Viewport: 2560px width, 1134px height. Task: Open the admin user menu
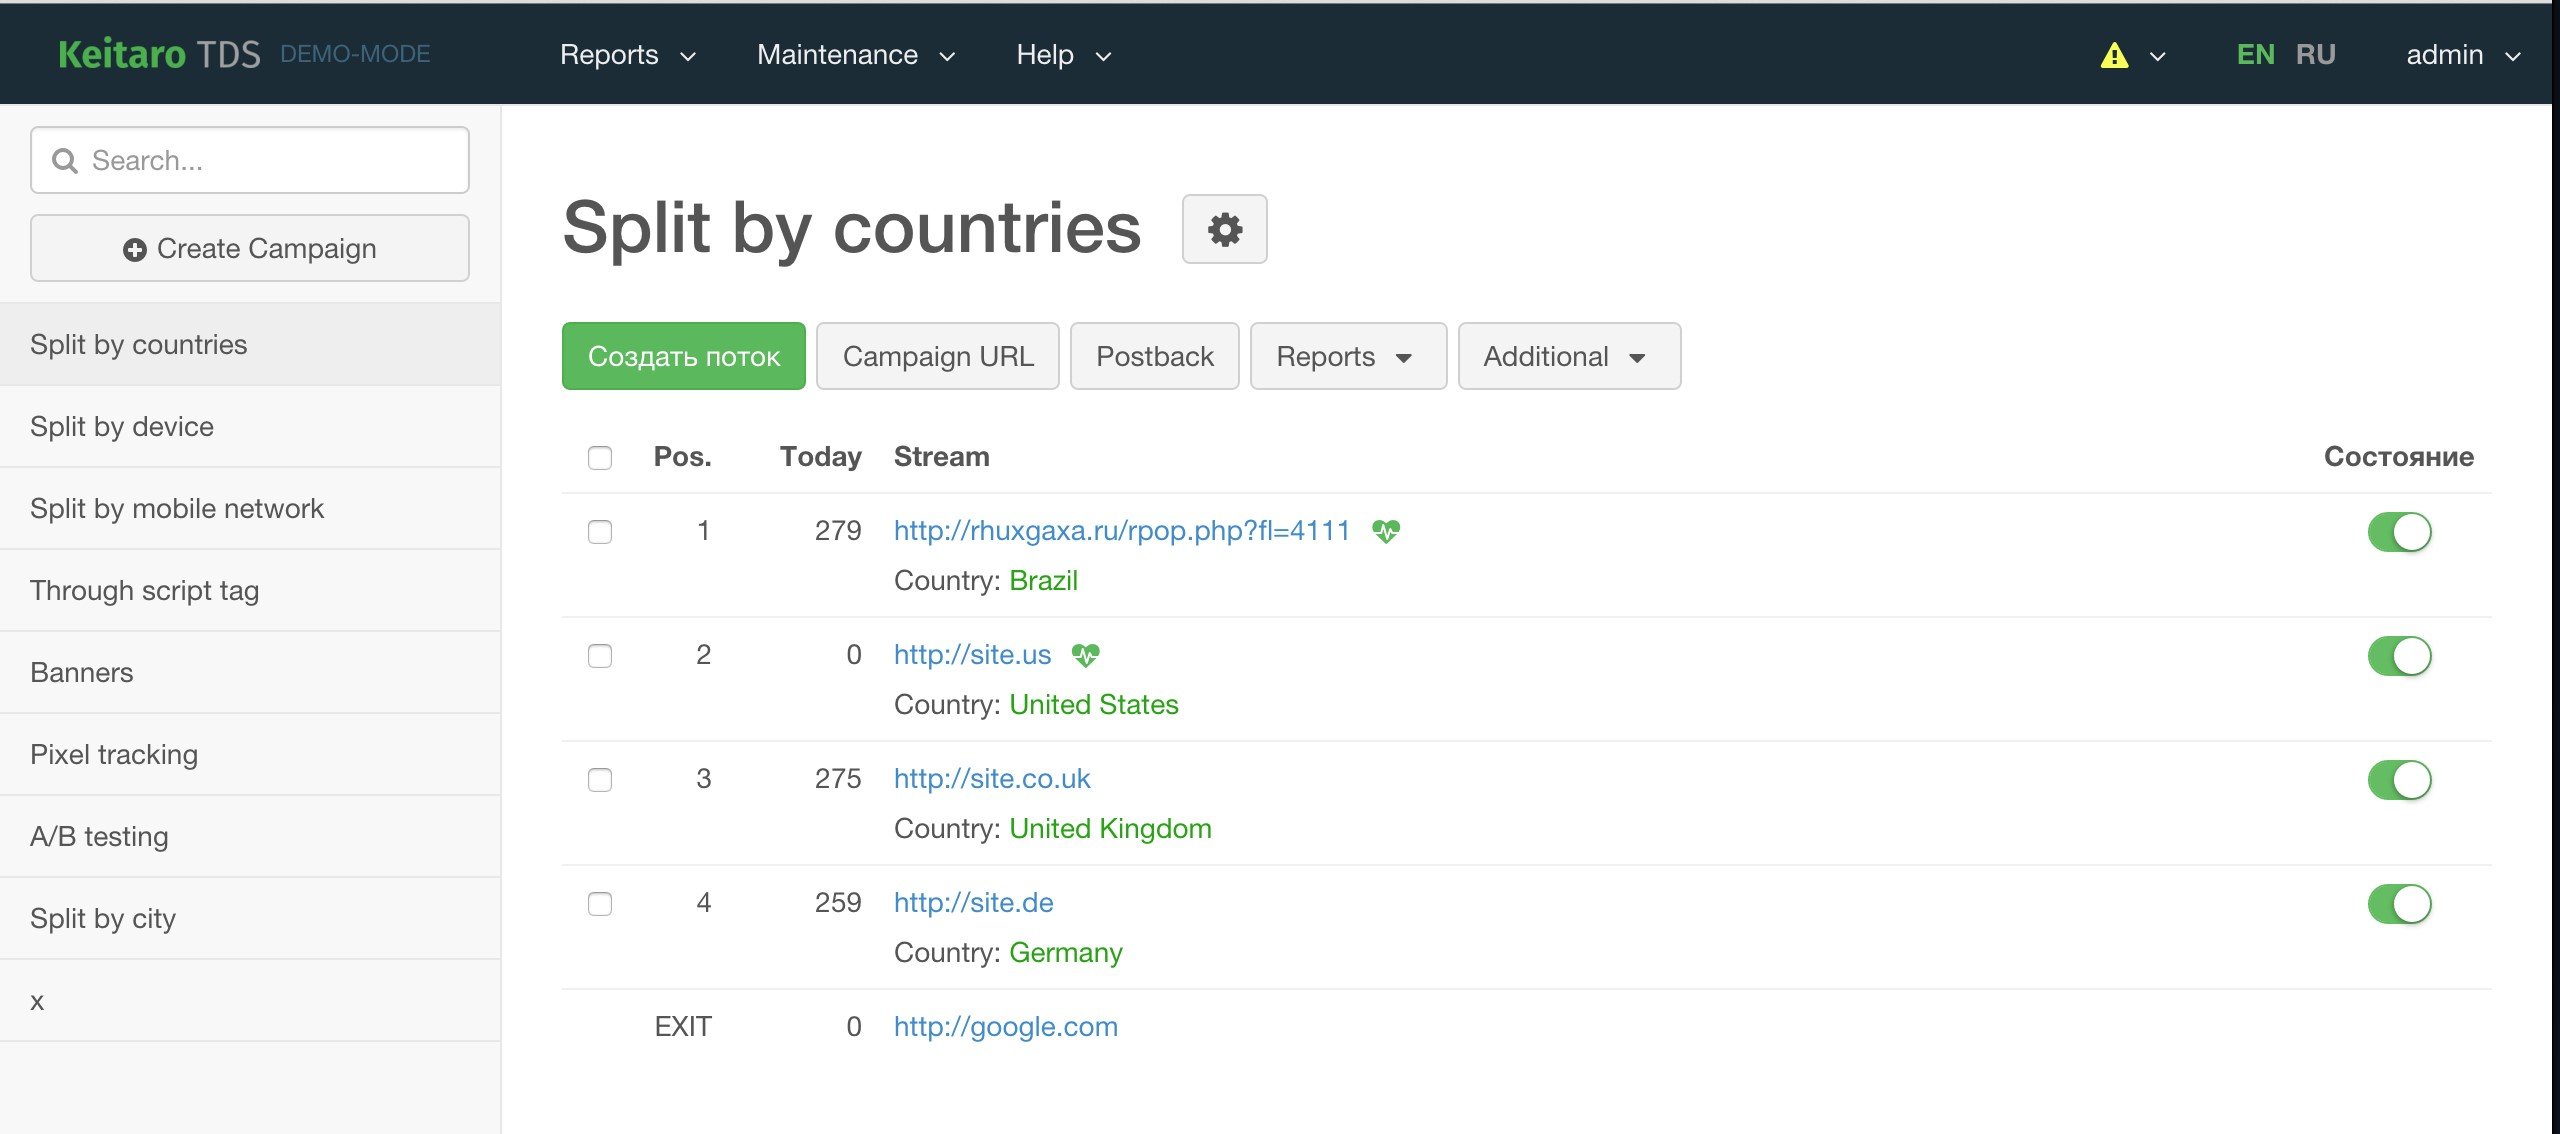point(2463,55)
